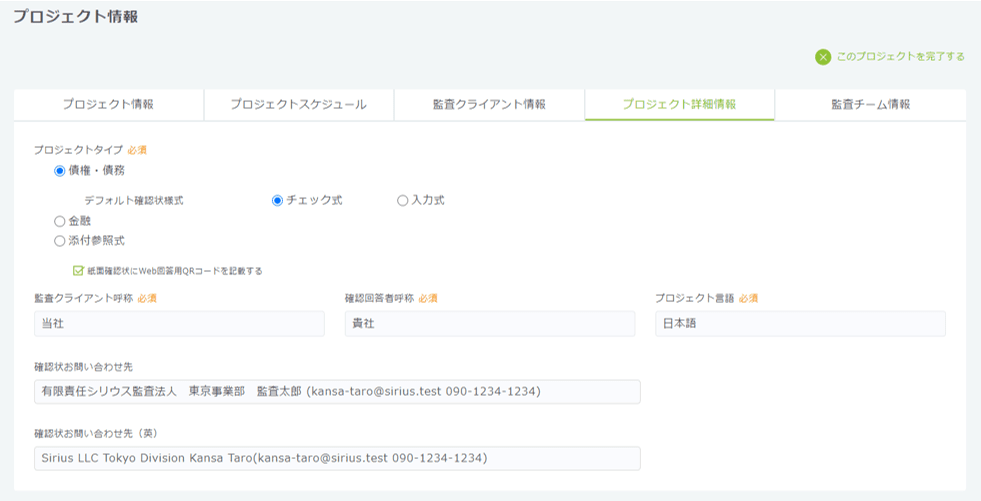Image resolution: width=981 pixels, height=501 pixels.
Task: Select the プロジェクト詳細情報 tab
Action: (679, 104)
